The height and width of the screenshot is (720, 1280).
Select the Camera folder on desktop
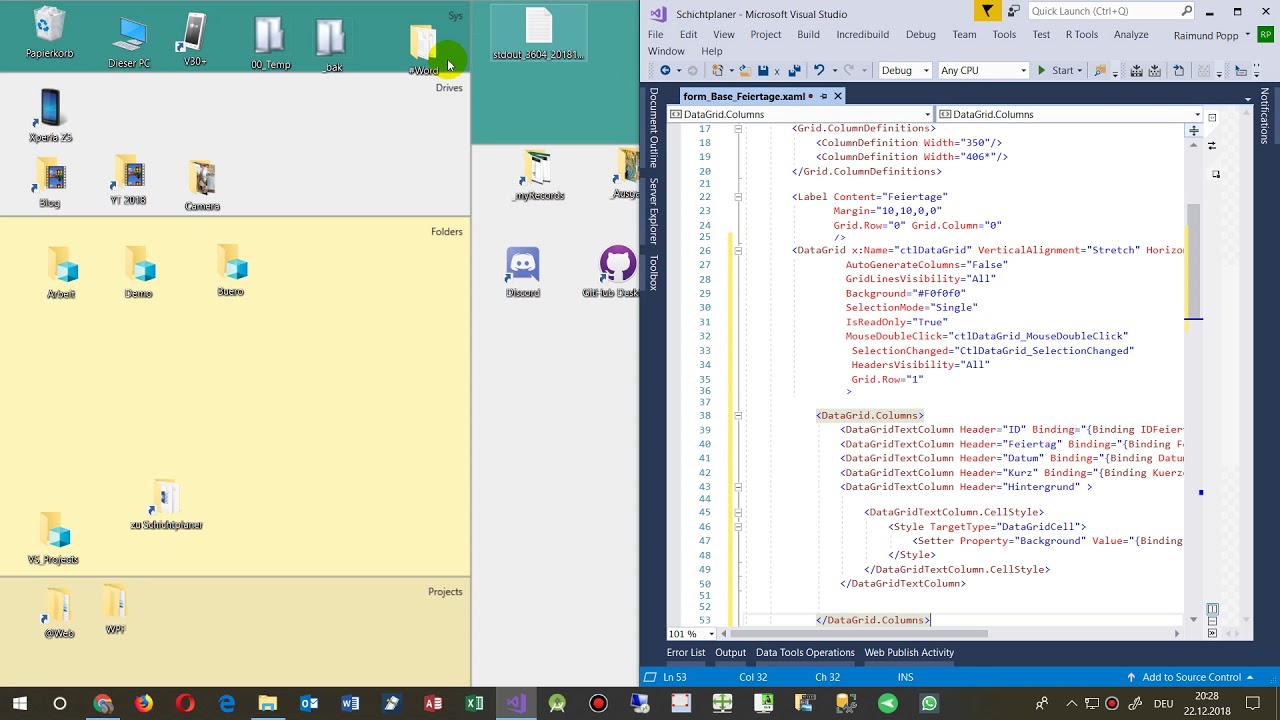click(x=202, y=186)
